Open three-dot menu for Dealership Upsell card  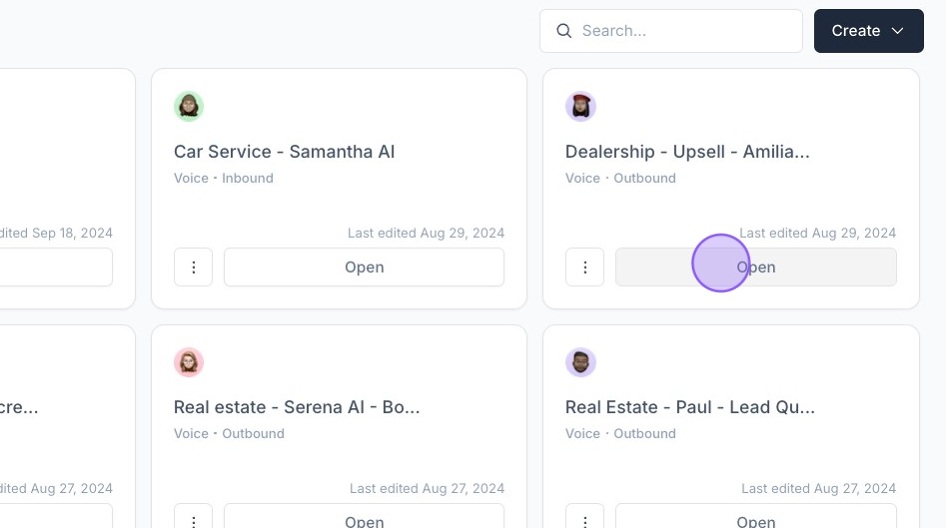tap(585, 267)
